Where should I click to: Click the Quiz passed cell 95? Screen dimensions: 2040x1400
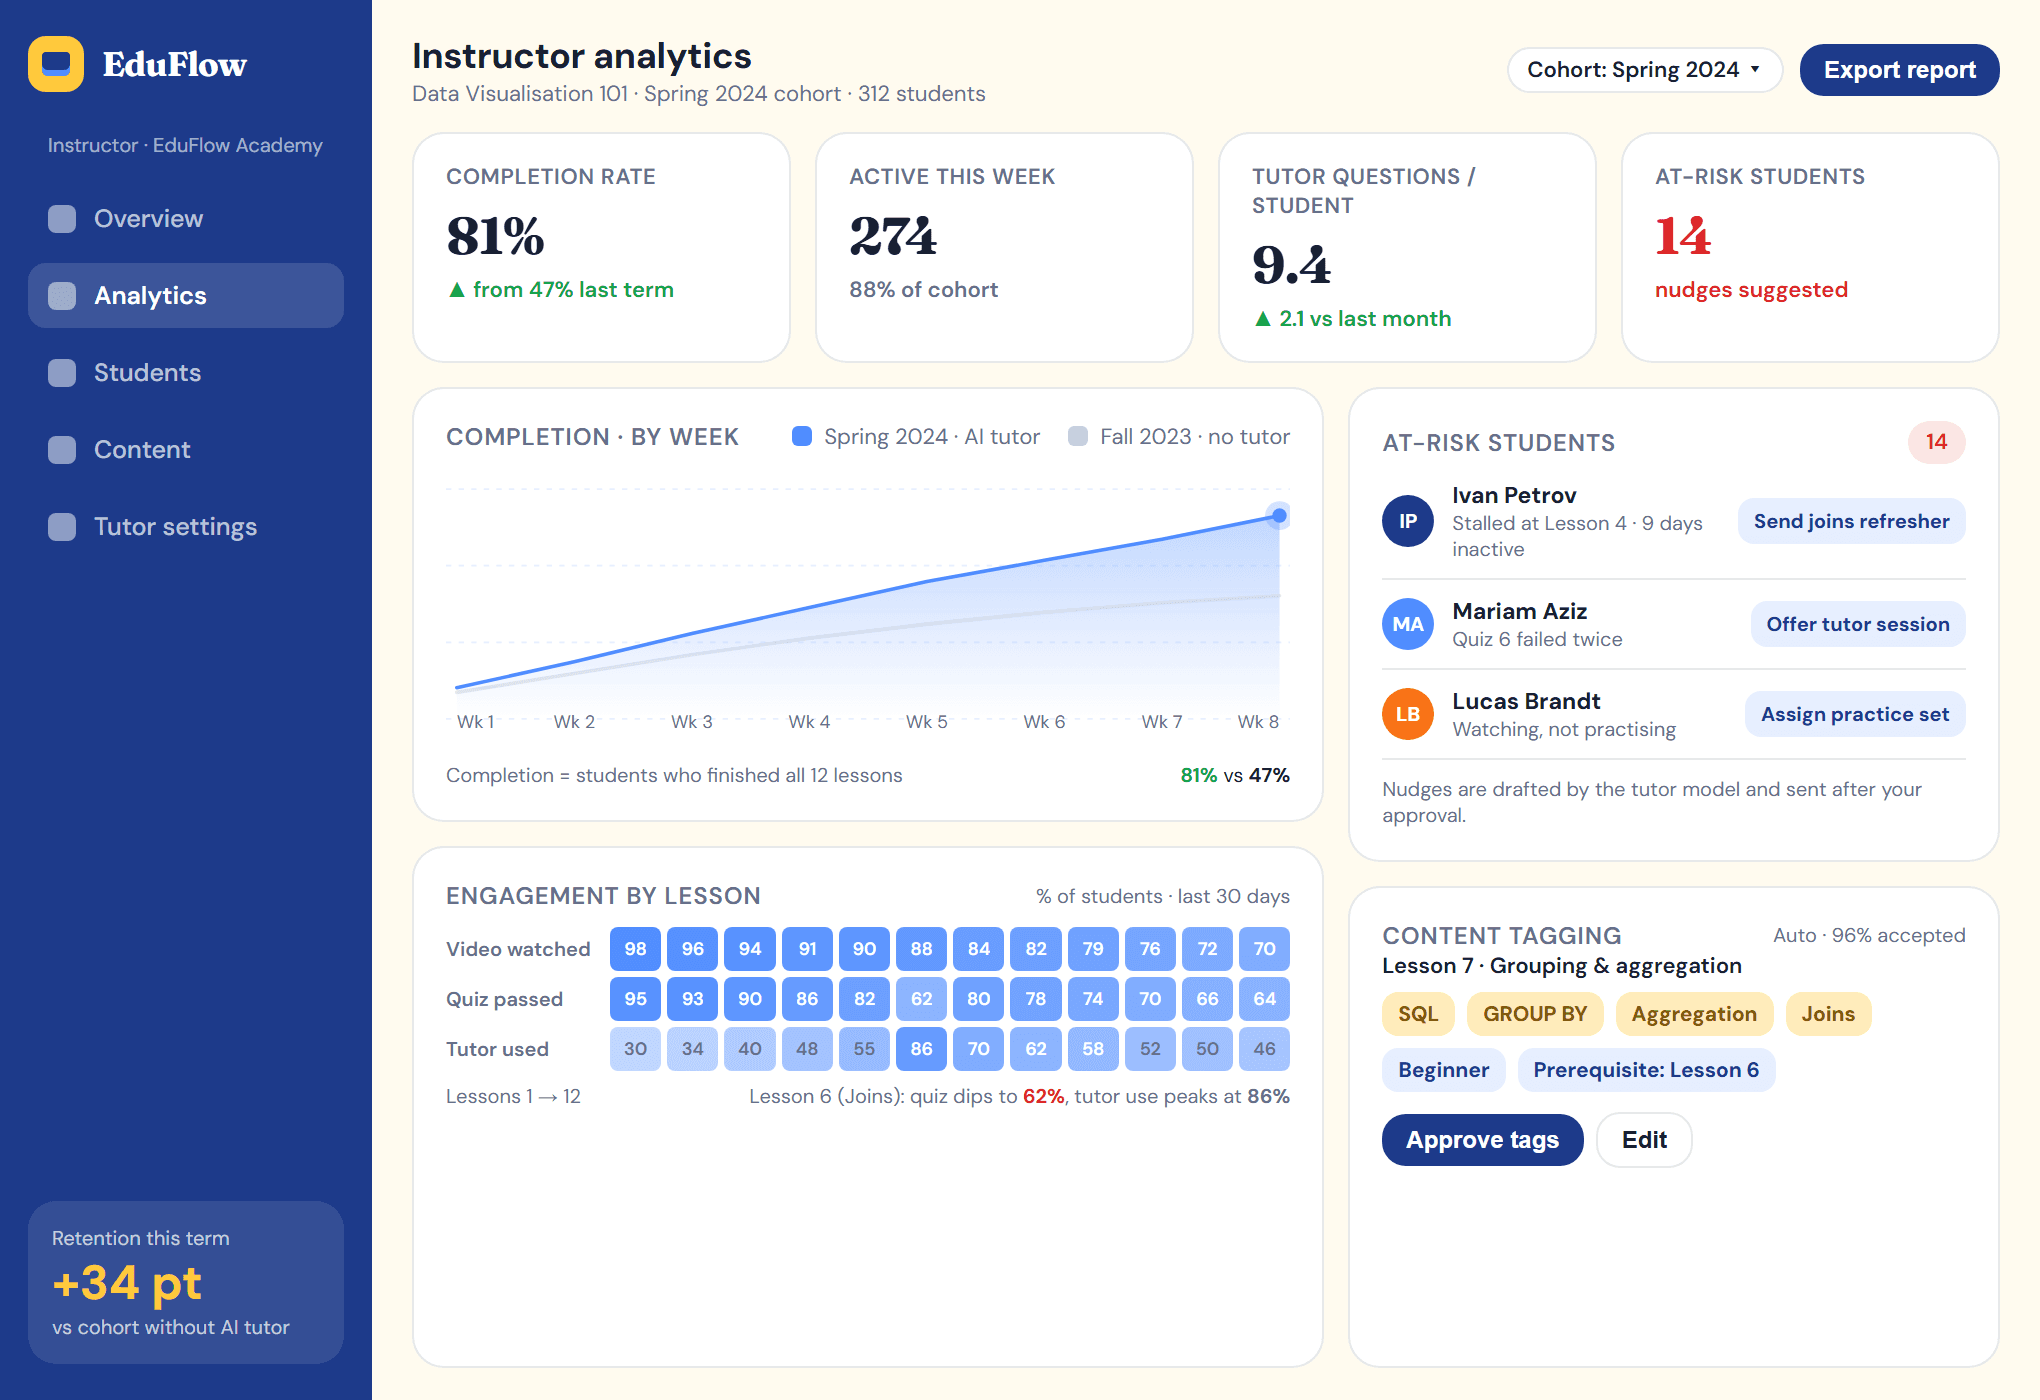635,999
